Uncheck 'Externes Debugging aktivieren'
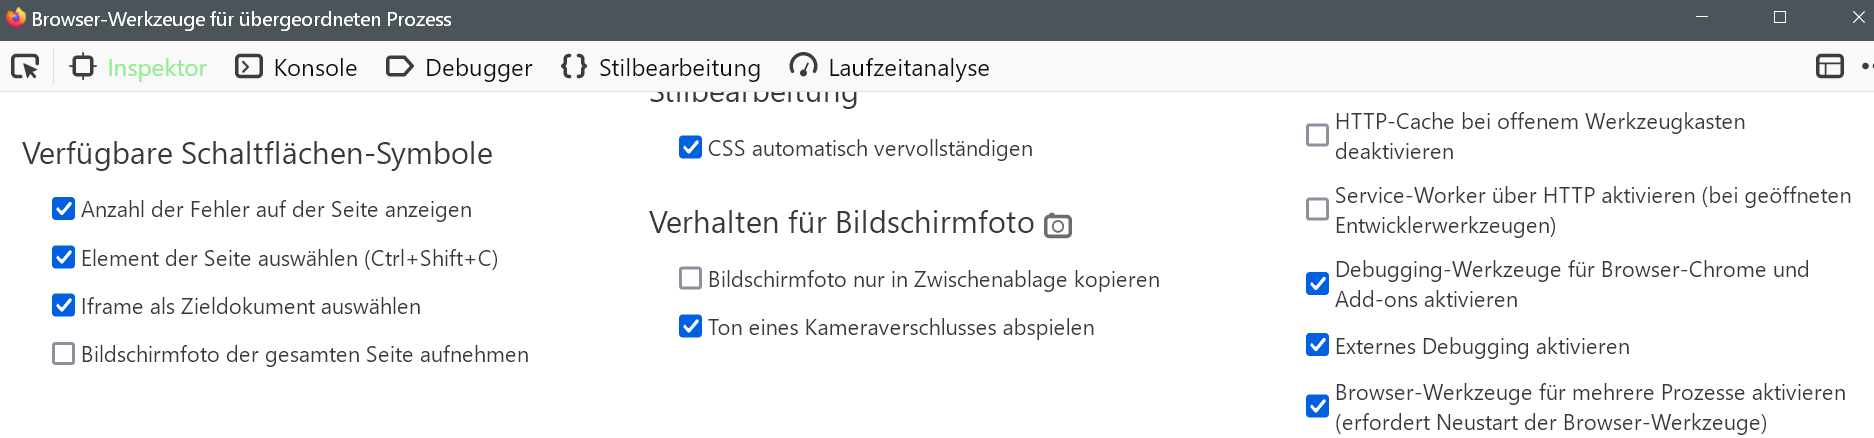This screenshot has height=438, width=1874. point(1318,346)
